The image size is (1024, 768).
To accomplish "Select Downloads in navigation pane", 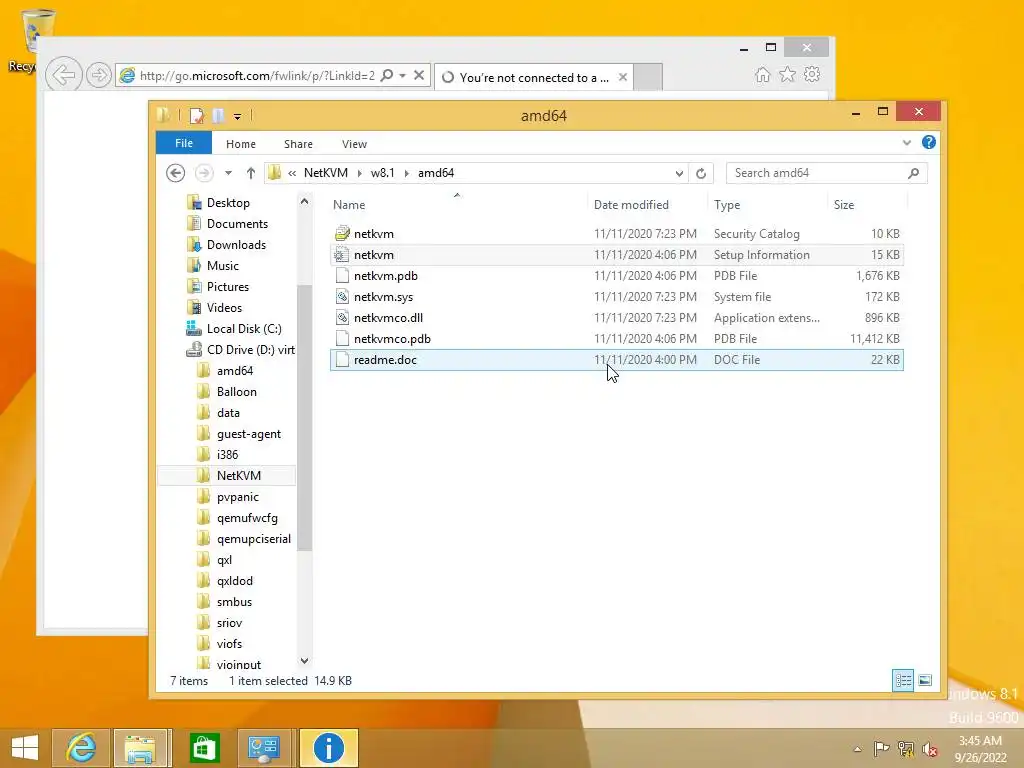I will click(236, 245).
